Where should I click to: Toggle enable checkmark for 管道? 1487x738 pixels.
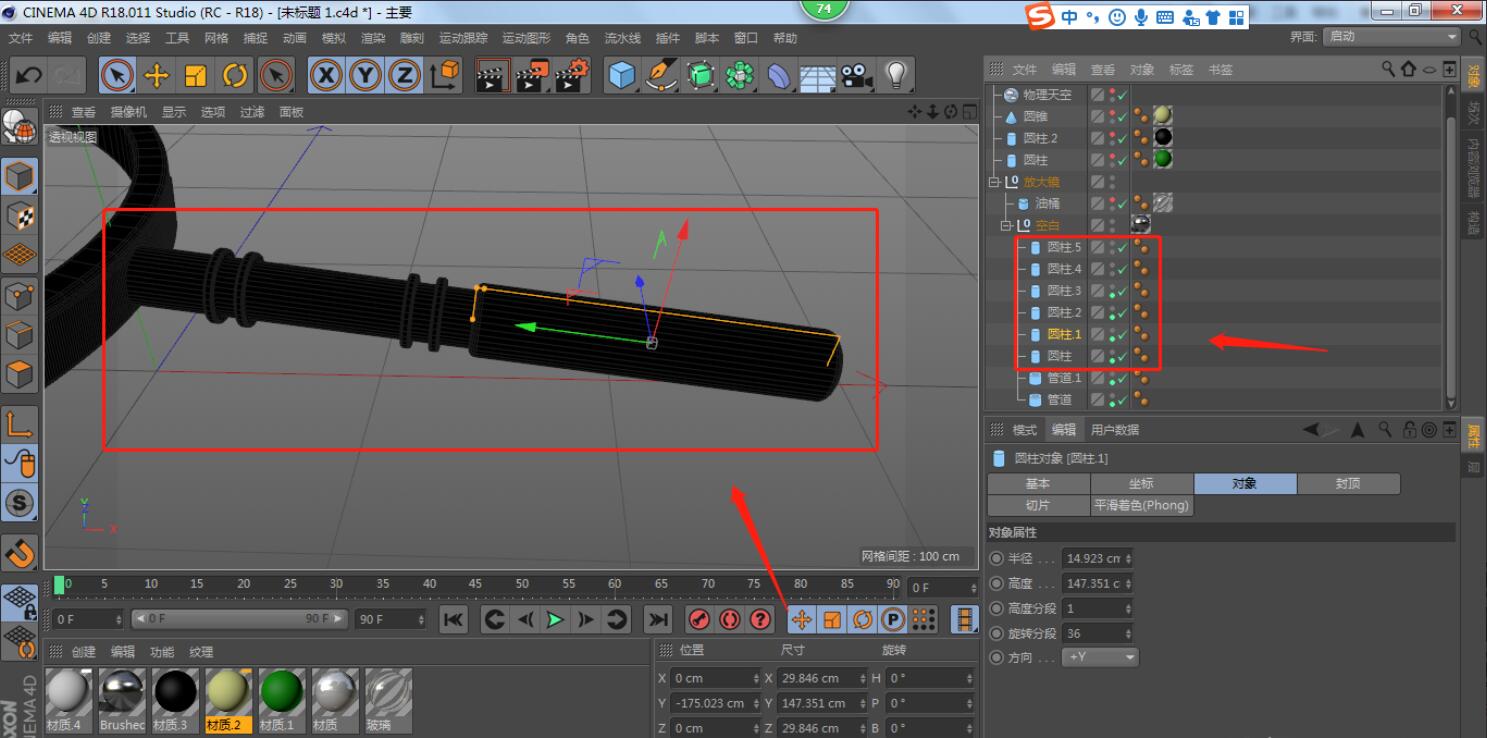pyautogui.click(x=1123, y=400)
